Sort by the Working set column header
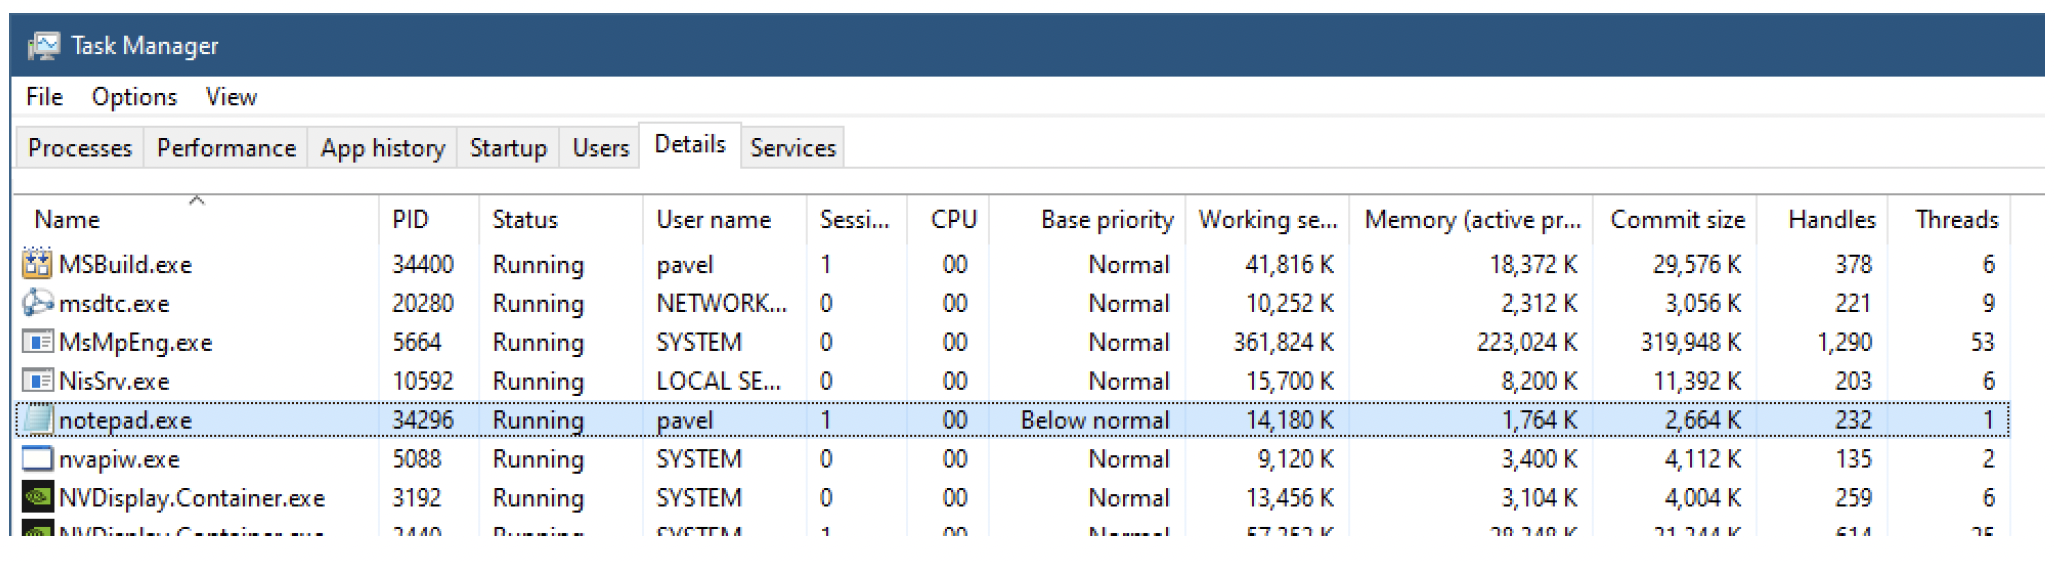 pyautogui.click(x=1267, y=219)
